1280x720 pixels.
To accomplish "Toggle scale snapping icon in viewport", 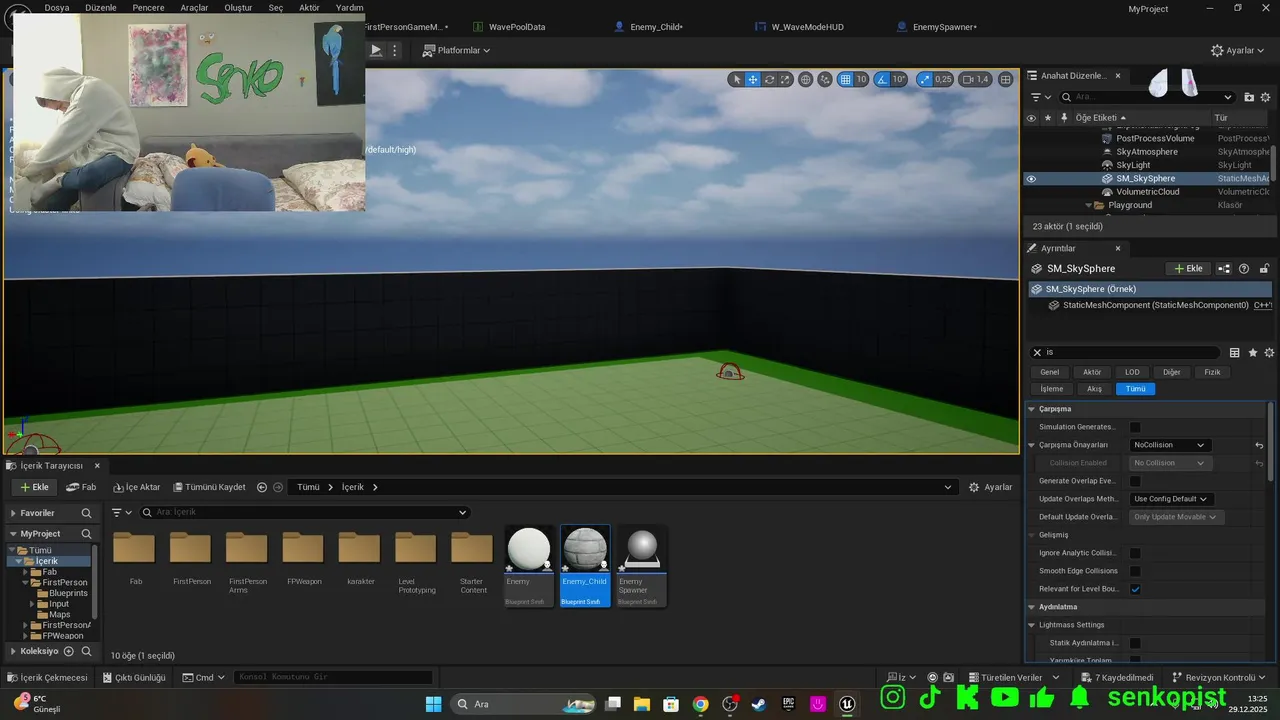I will [924, 79].
